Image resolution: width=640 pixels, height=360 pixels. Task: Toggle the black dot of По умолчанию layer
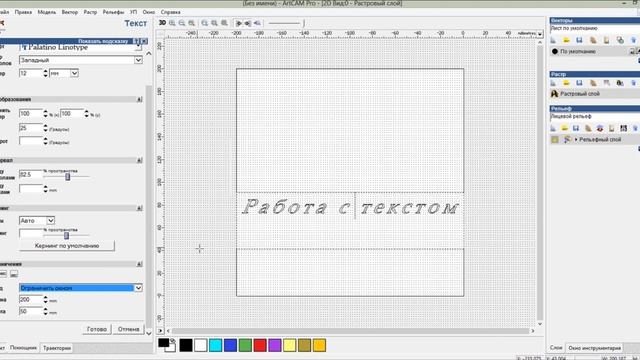(x=555, y=51)
